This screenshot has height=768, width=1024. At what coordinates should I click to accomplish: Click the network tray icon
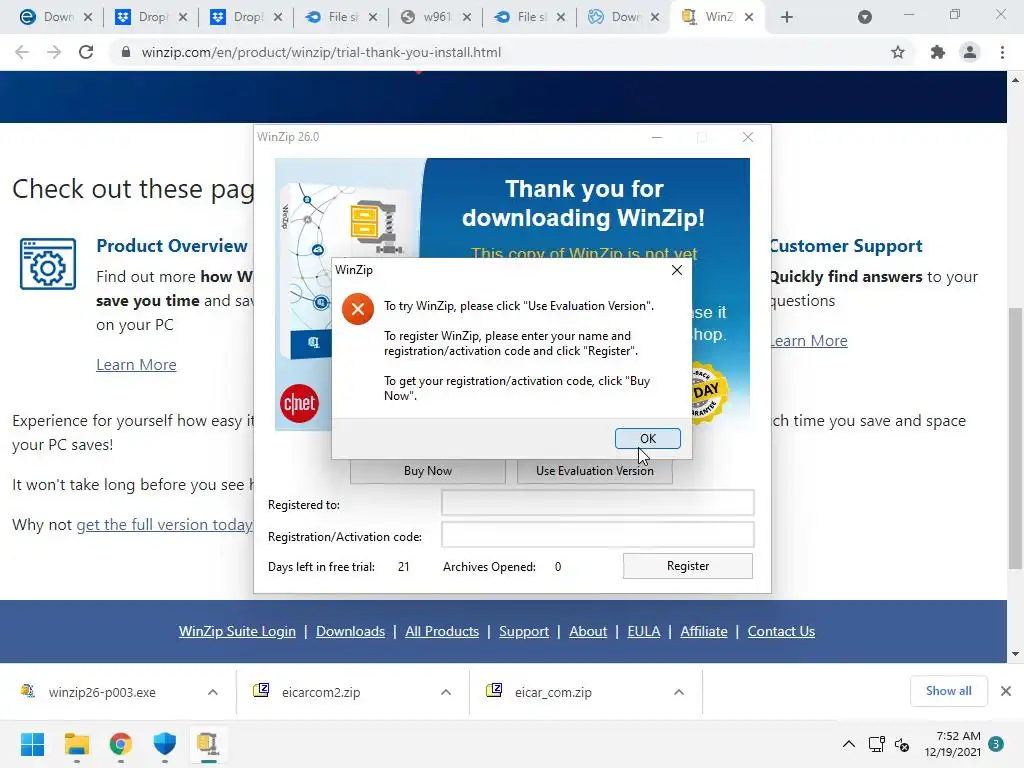pyautogui.click(x=876, y=744)
